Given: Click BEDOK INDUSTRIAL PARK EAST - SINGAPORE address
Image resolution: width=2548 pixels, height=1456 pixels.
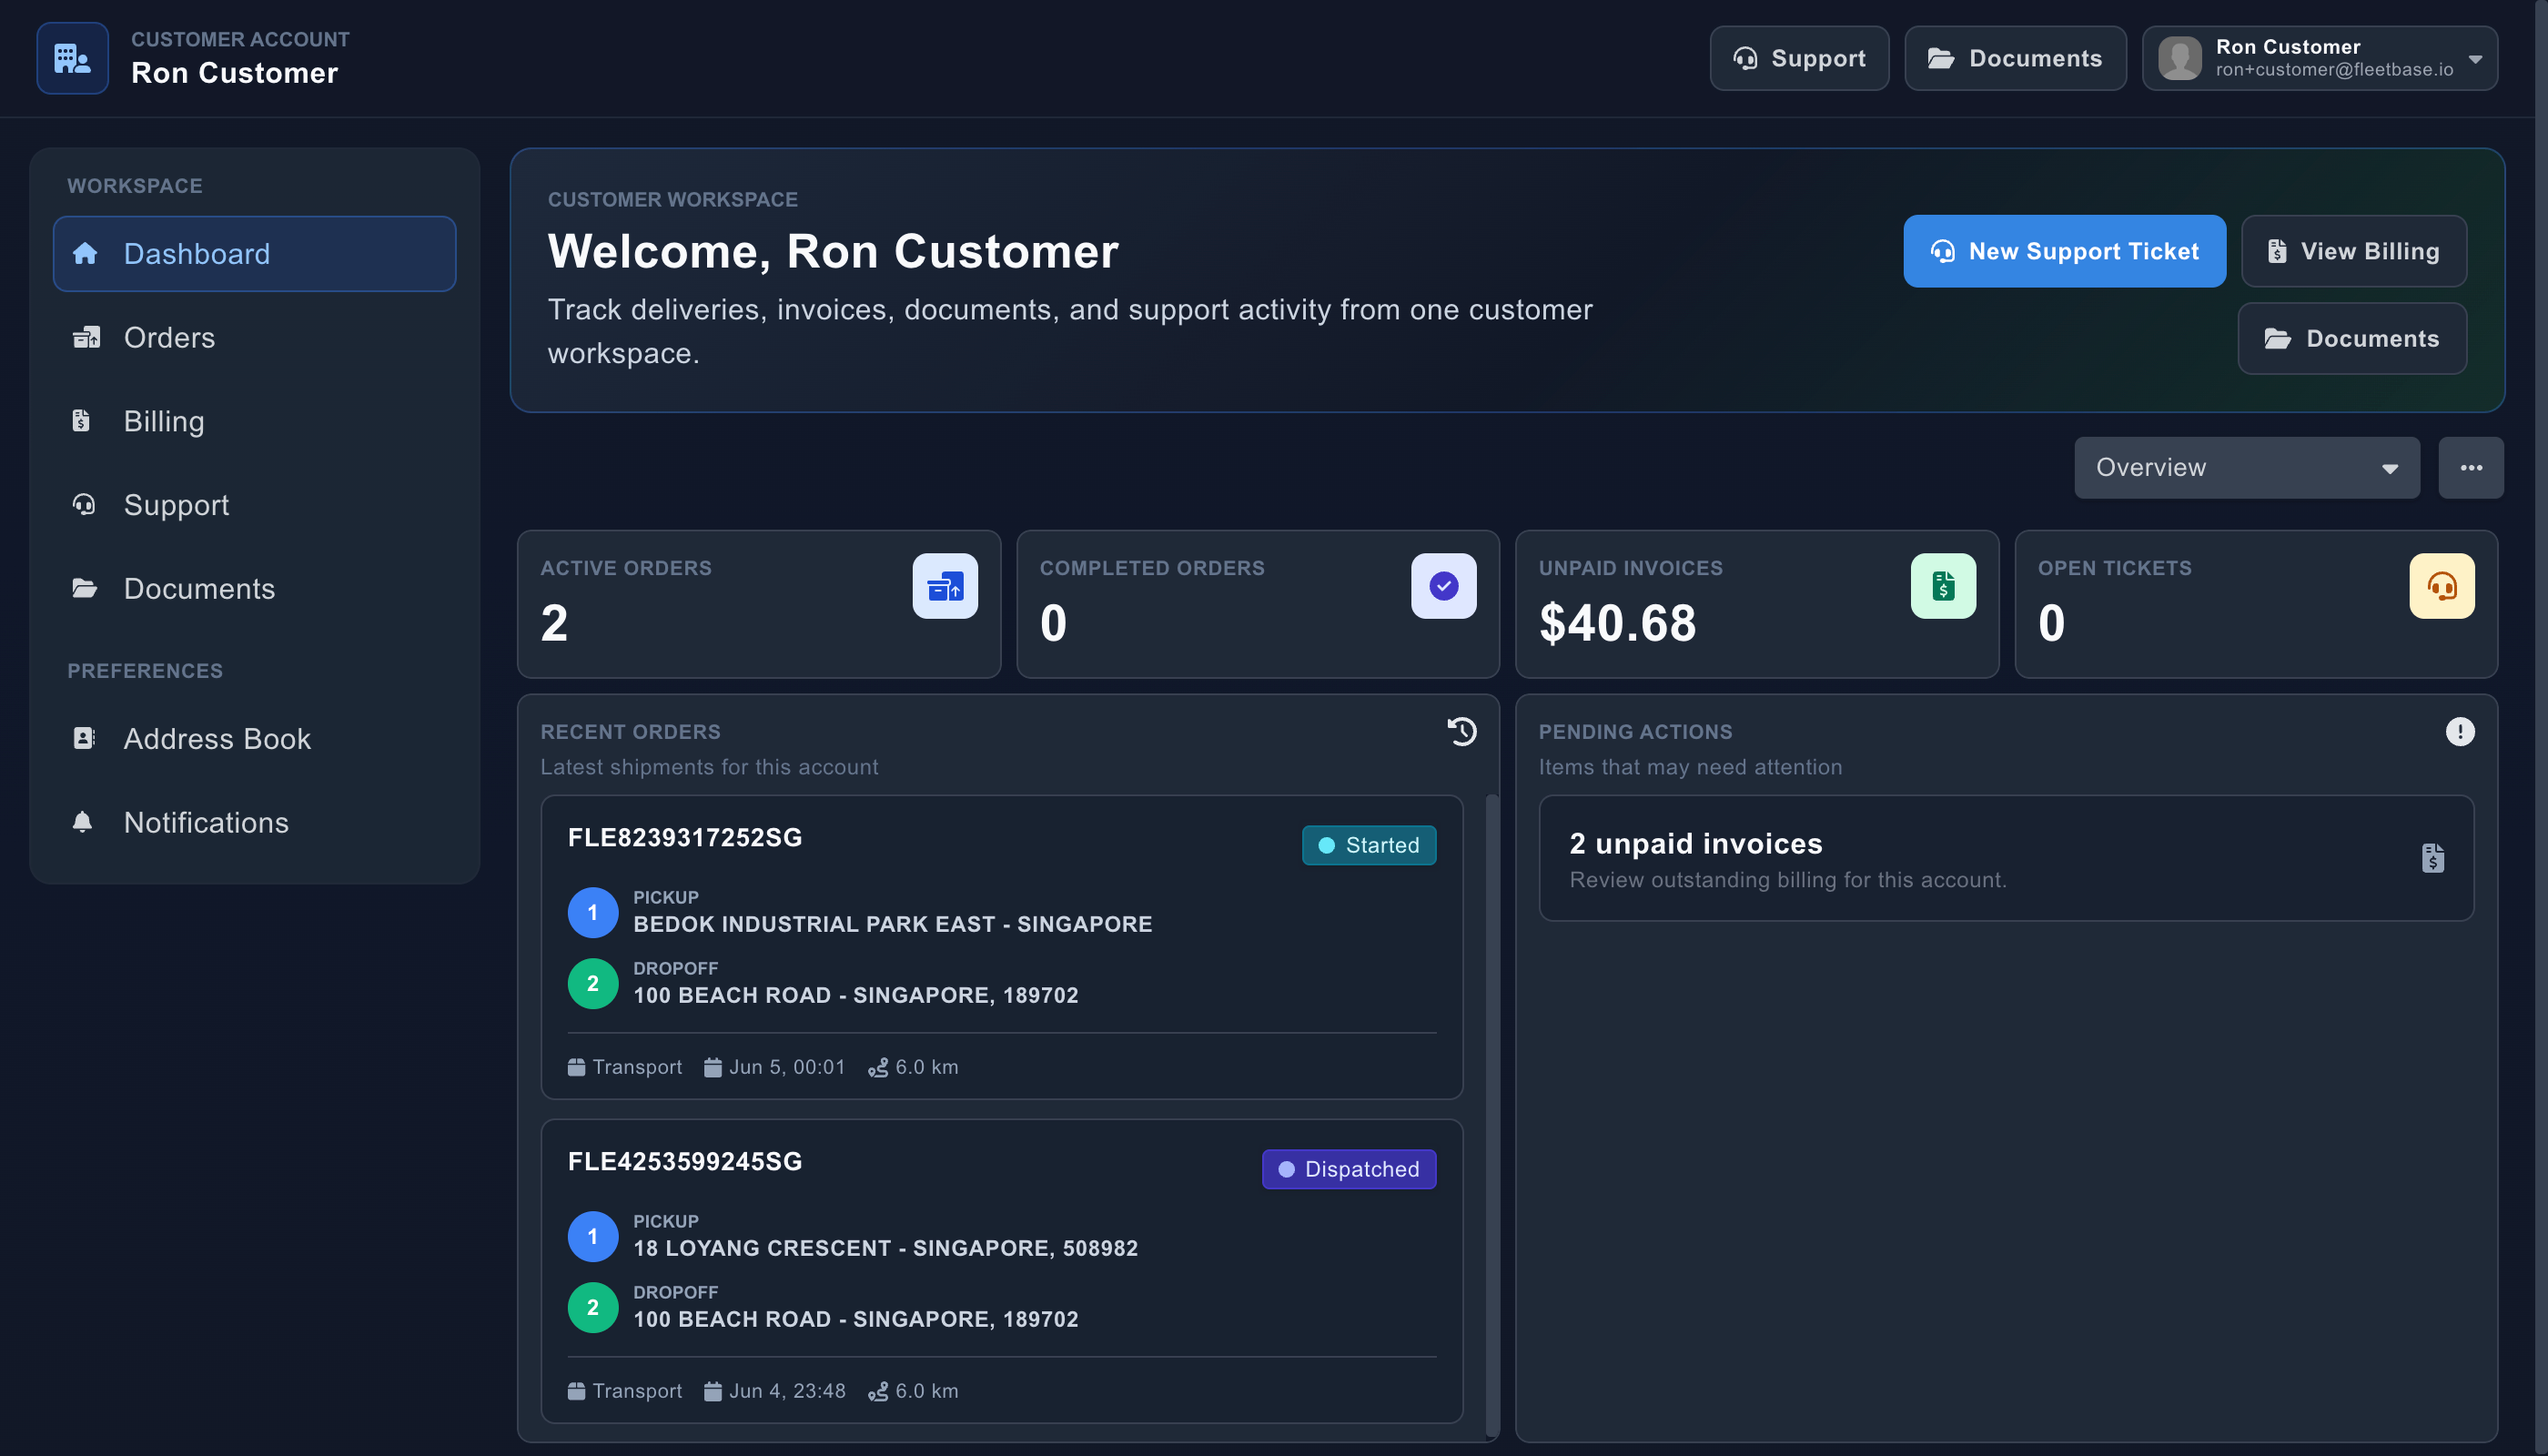Looking at the screenshot, I should pos(892,925).
